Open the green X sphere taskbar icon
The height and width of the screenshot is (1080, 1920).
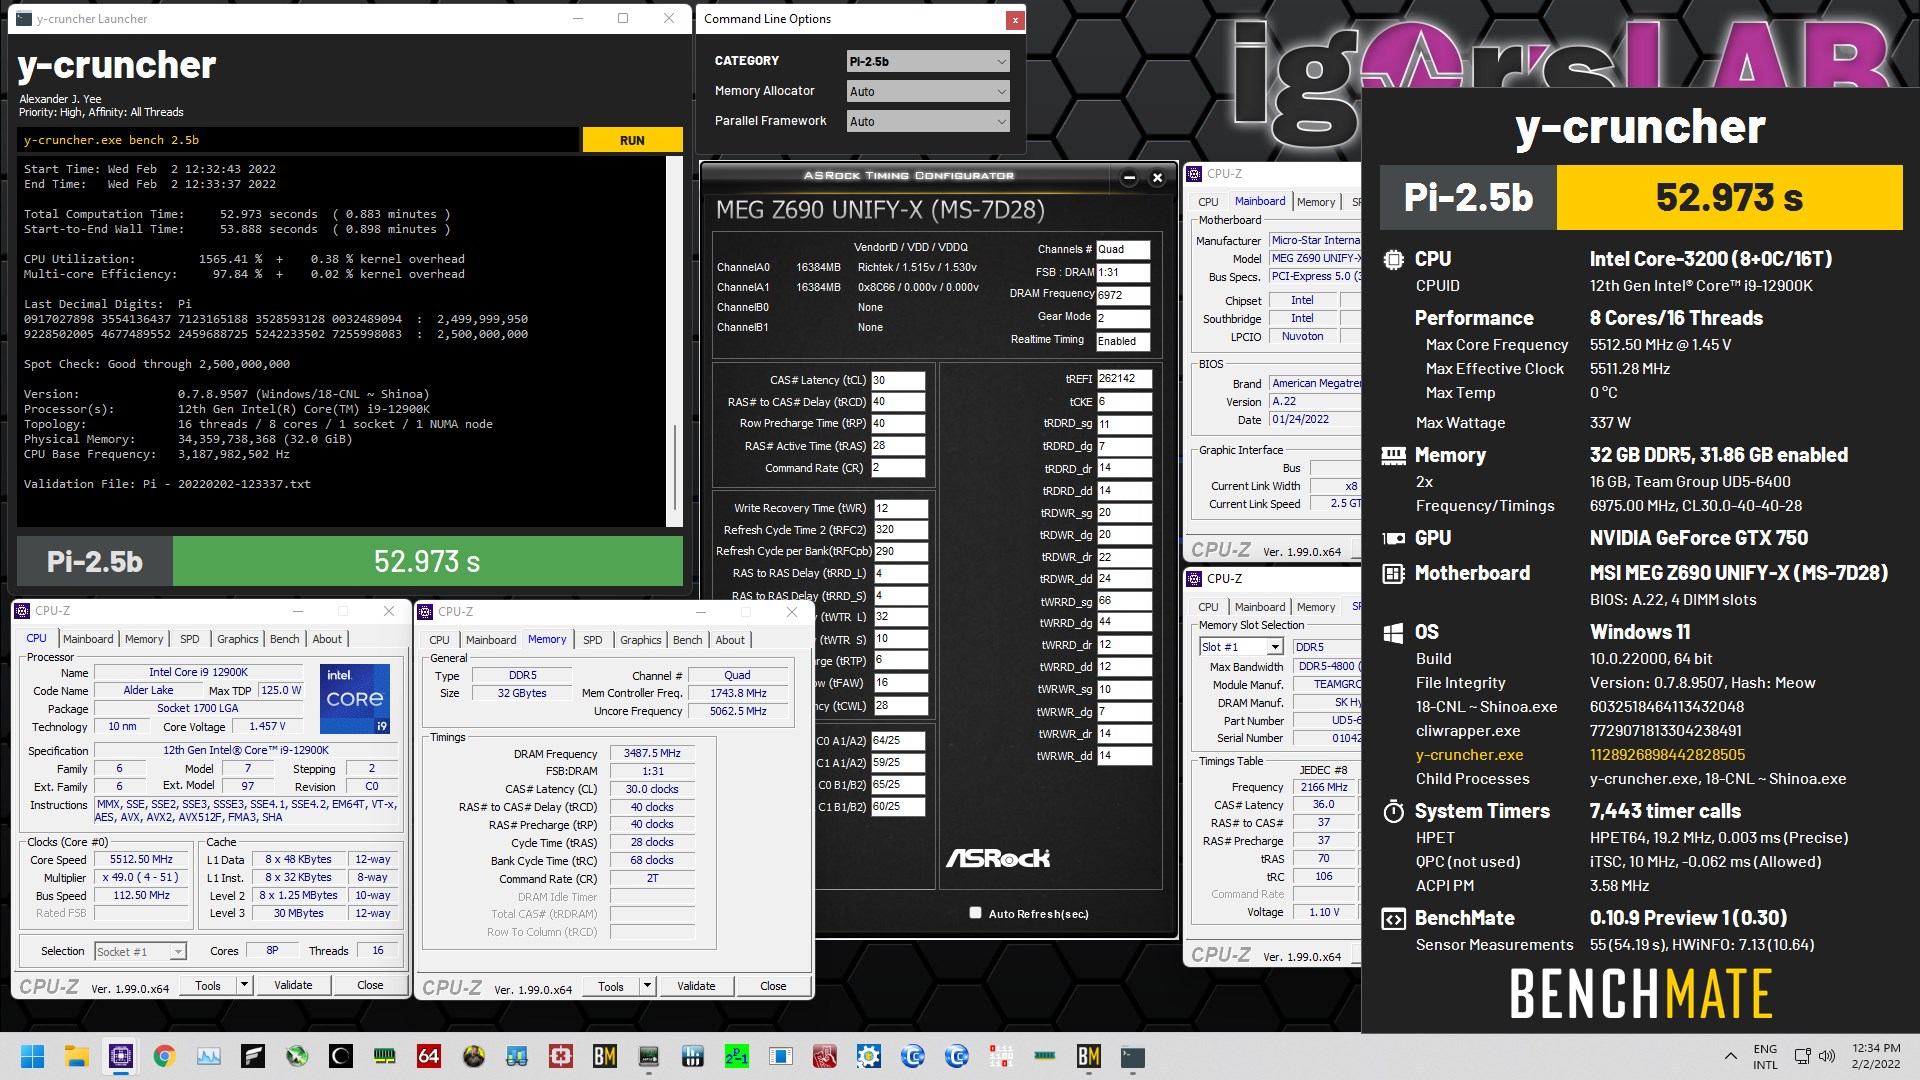coord(296,1056)
